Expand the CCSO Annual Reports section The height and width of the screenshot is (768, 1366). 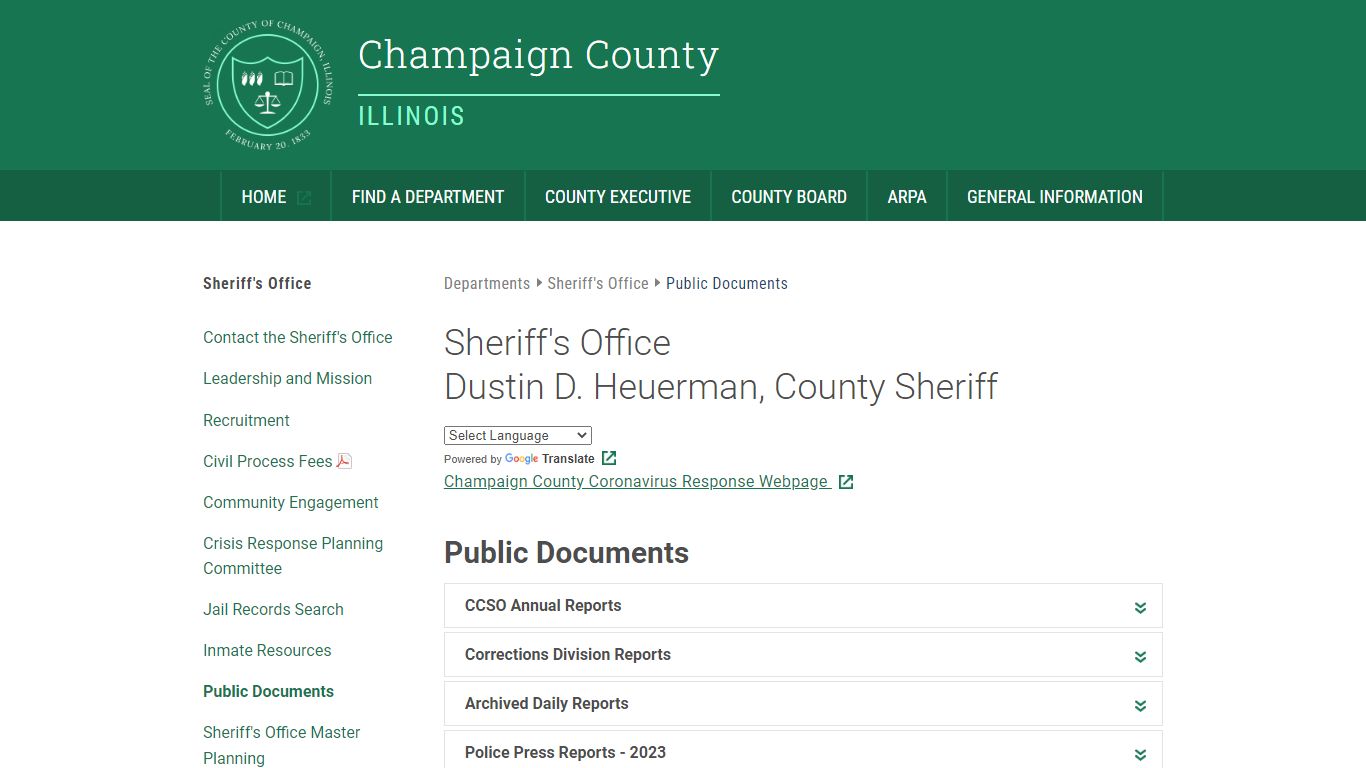point(803,606)
